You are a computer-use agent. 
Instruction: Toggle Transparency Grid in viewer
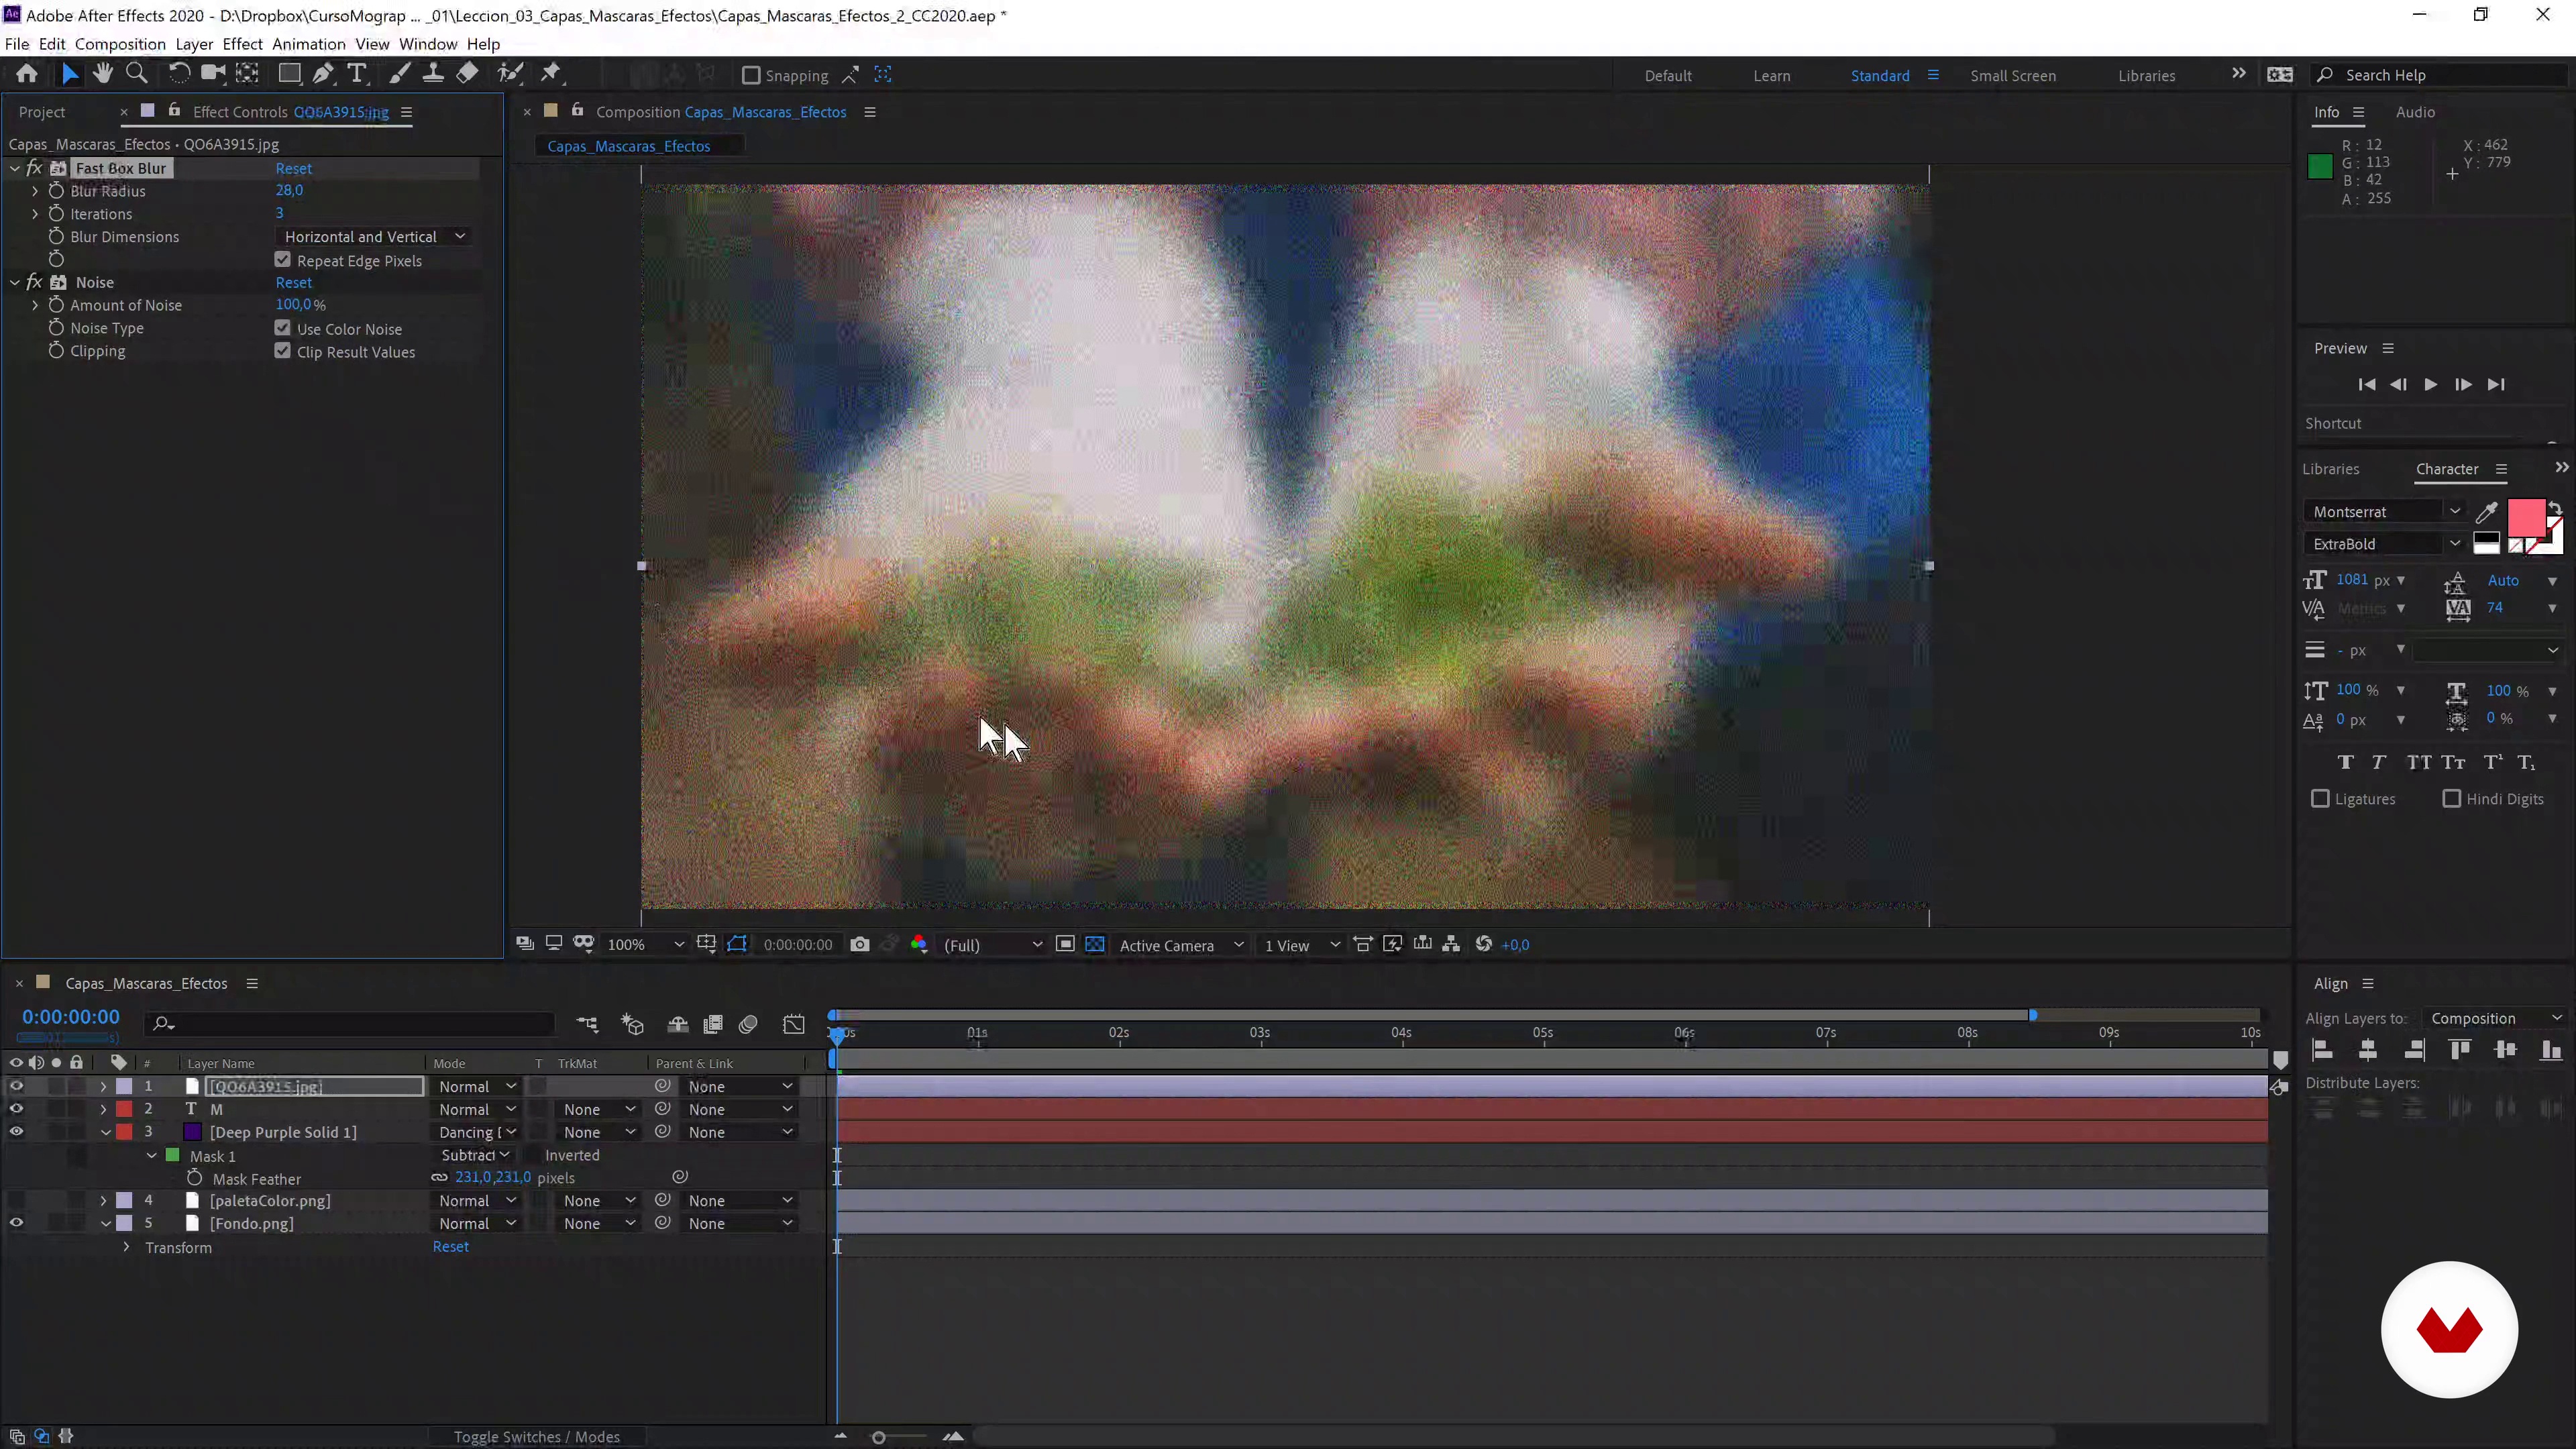1095,945
